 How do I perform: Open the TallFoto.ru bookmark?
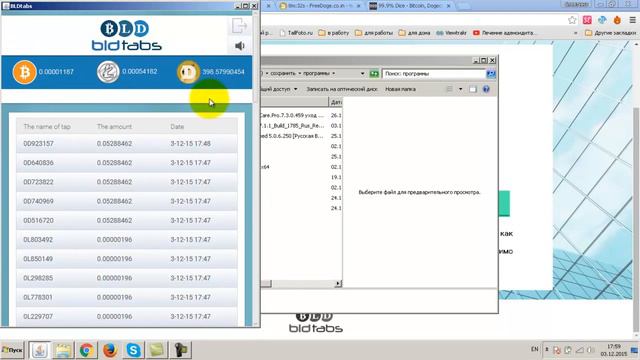(x=296, y=33)
